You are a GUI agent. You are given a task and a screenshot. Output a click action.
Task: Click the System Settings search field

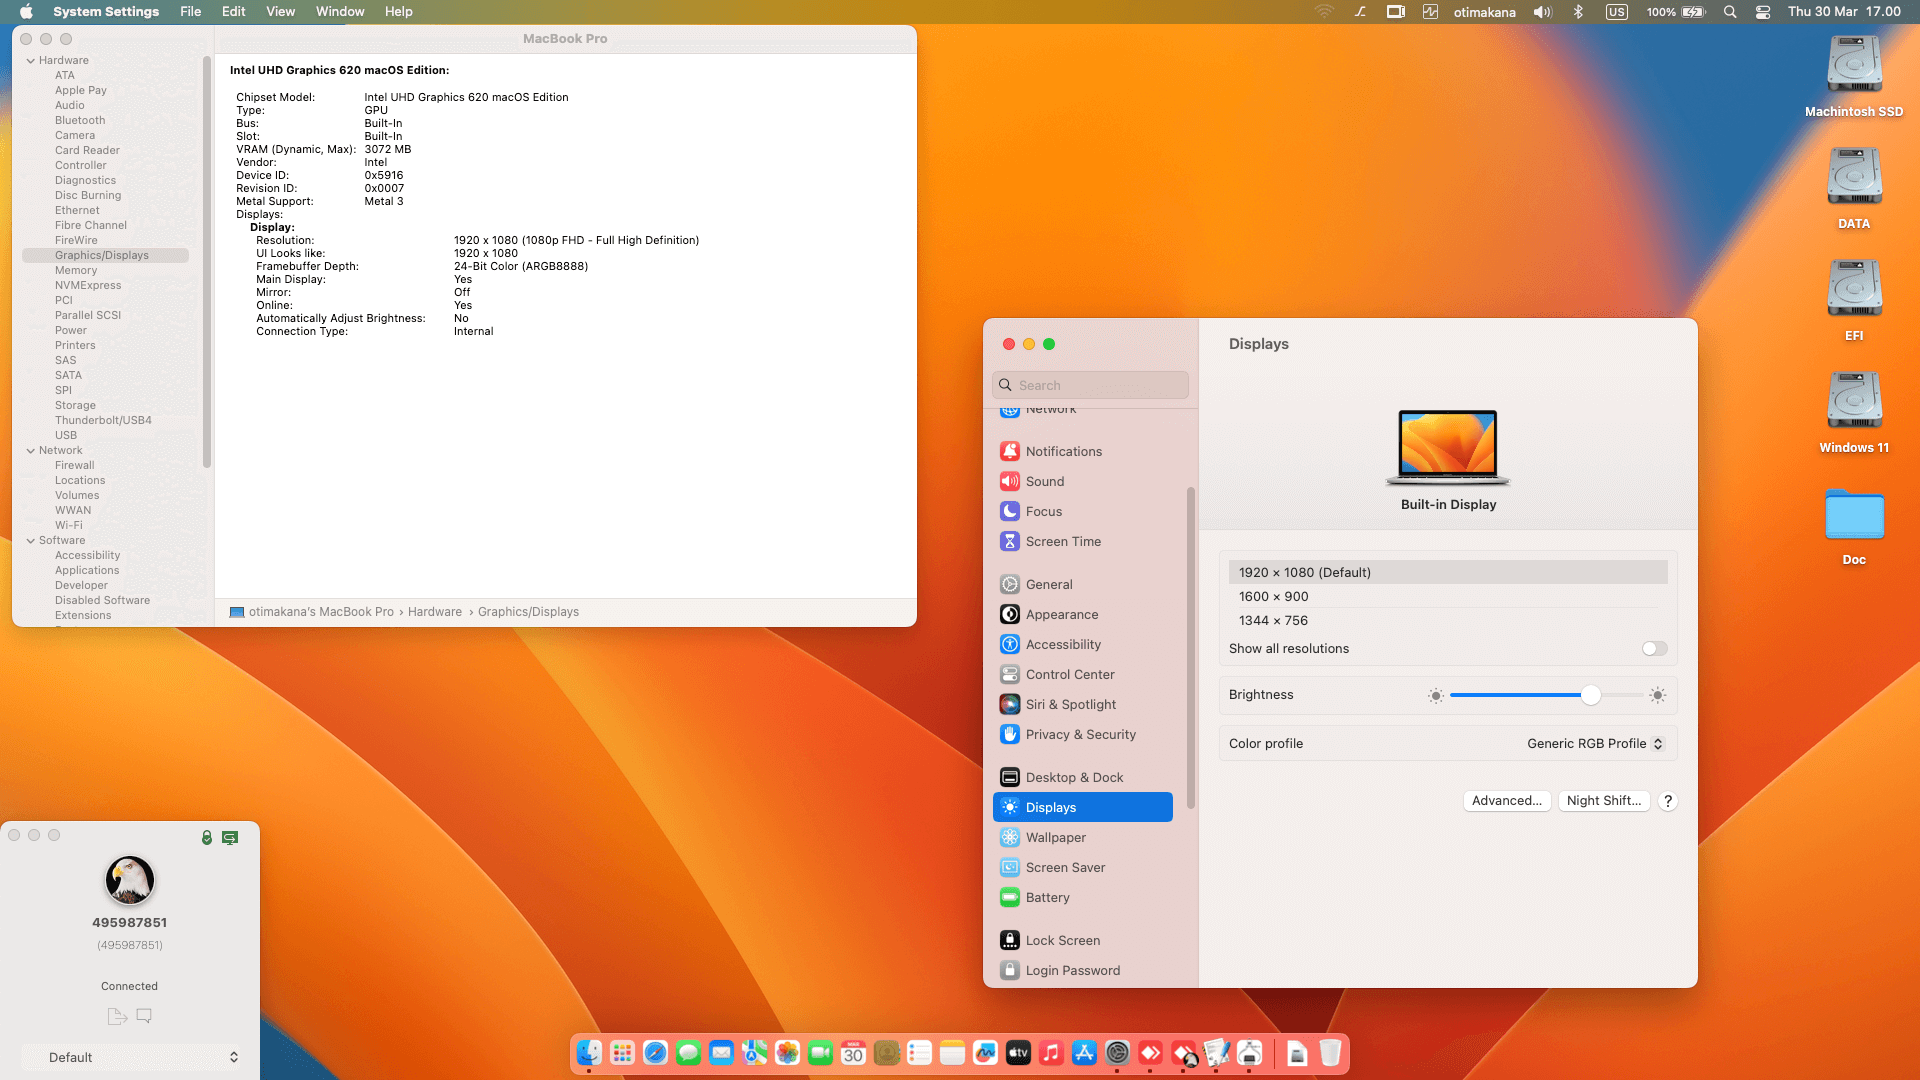tap(1090, 384)
